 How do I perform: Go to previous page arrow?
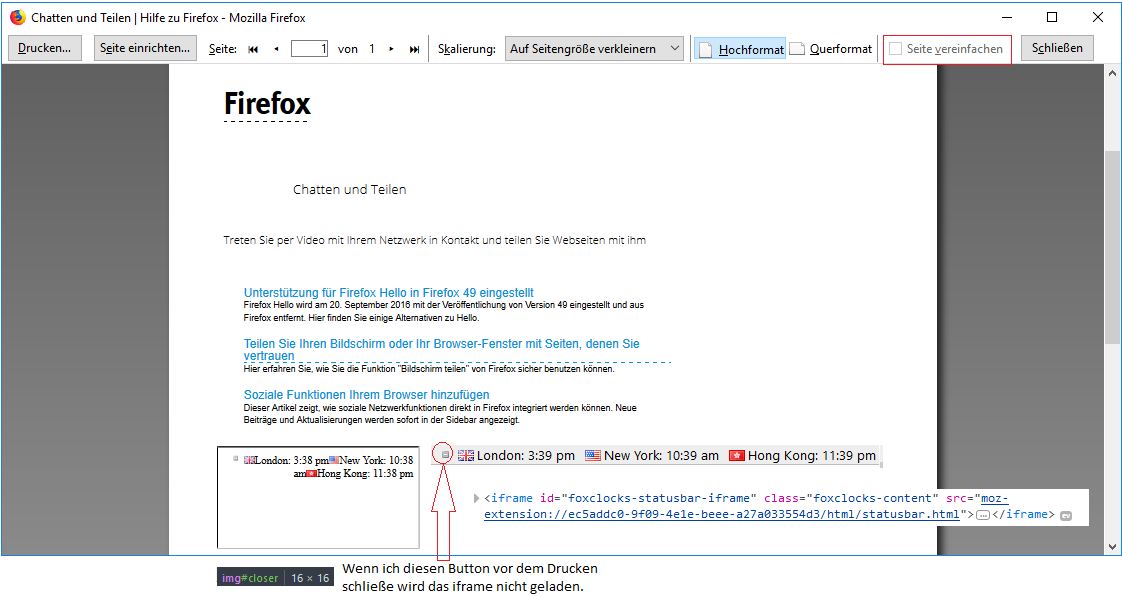tap(276, 49)
